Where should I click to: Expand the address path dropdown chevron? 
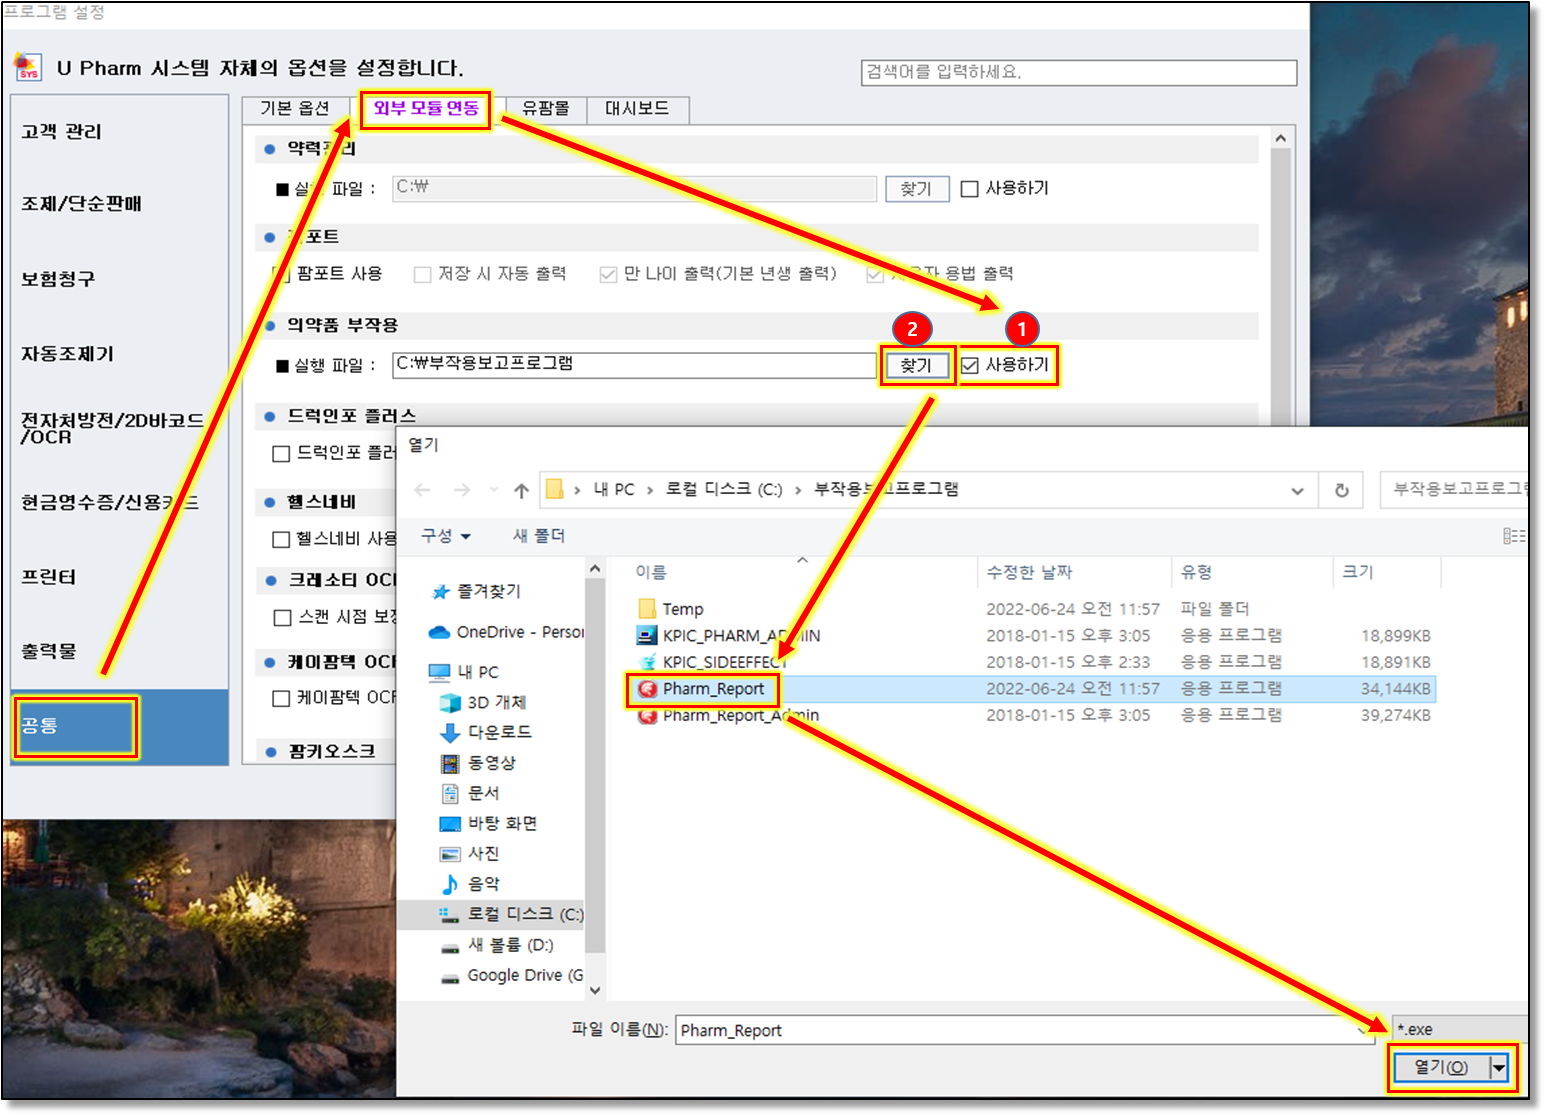coord(1297,490)
